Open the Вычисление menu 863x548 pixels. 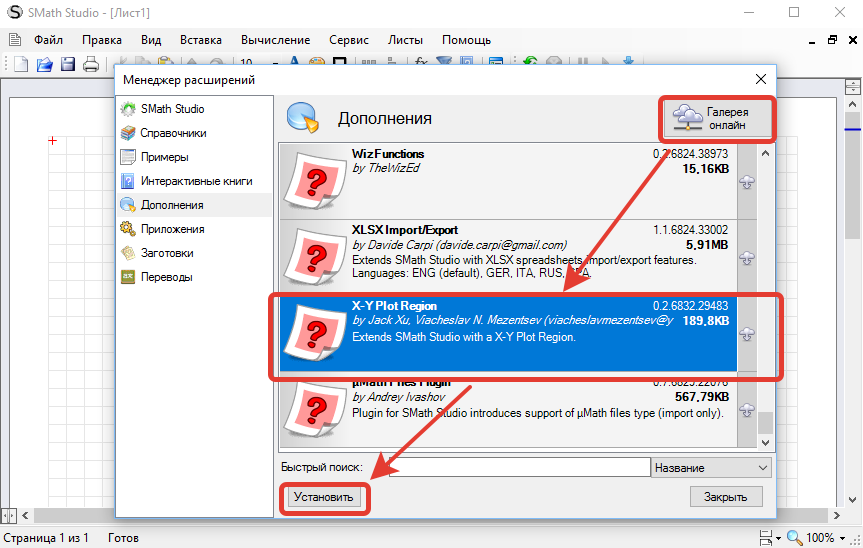(x=275, y=40)
